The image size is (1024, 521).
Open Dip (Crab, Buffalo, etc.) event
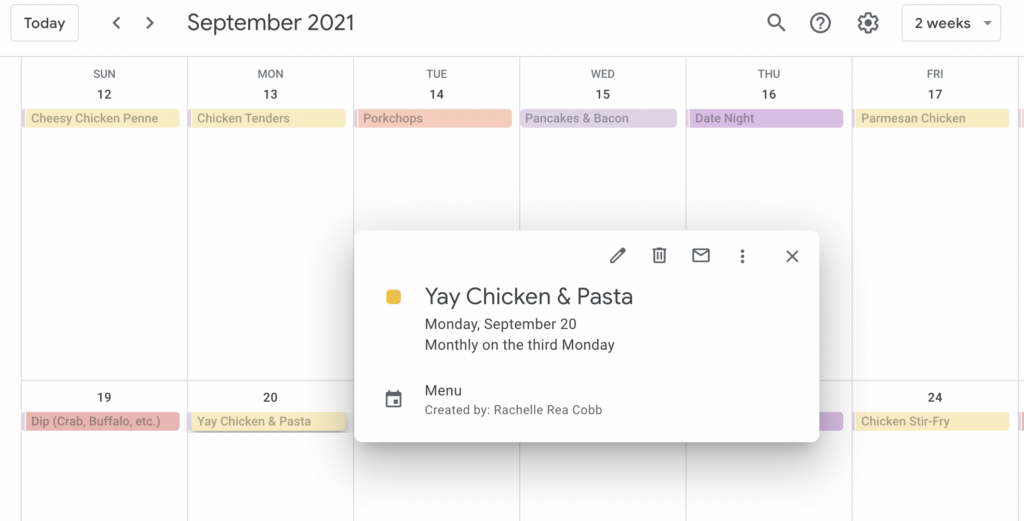point(101,422)
